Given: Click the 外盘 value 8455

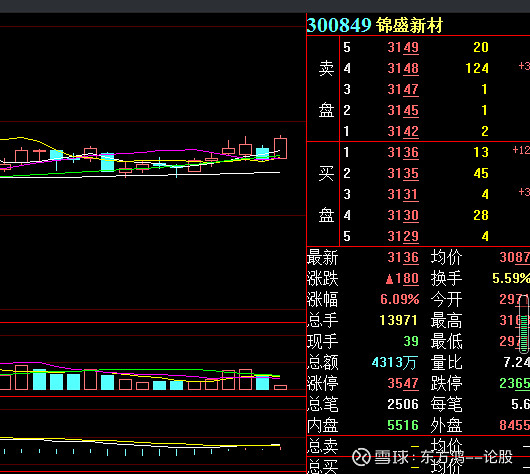Looking at the screenshot, I should tap(514, 425).
